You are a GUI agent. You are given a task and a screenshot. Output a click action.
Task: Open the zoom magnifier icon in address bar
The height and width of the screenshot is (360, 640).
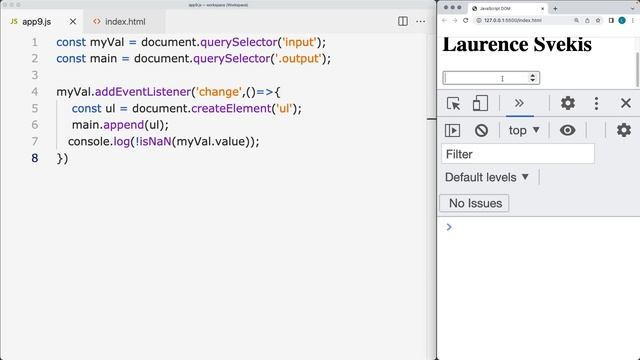pyautogui.click(x=576, y=20)
